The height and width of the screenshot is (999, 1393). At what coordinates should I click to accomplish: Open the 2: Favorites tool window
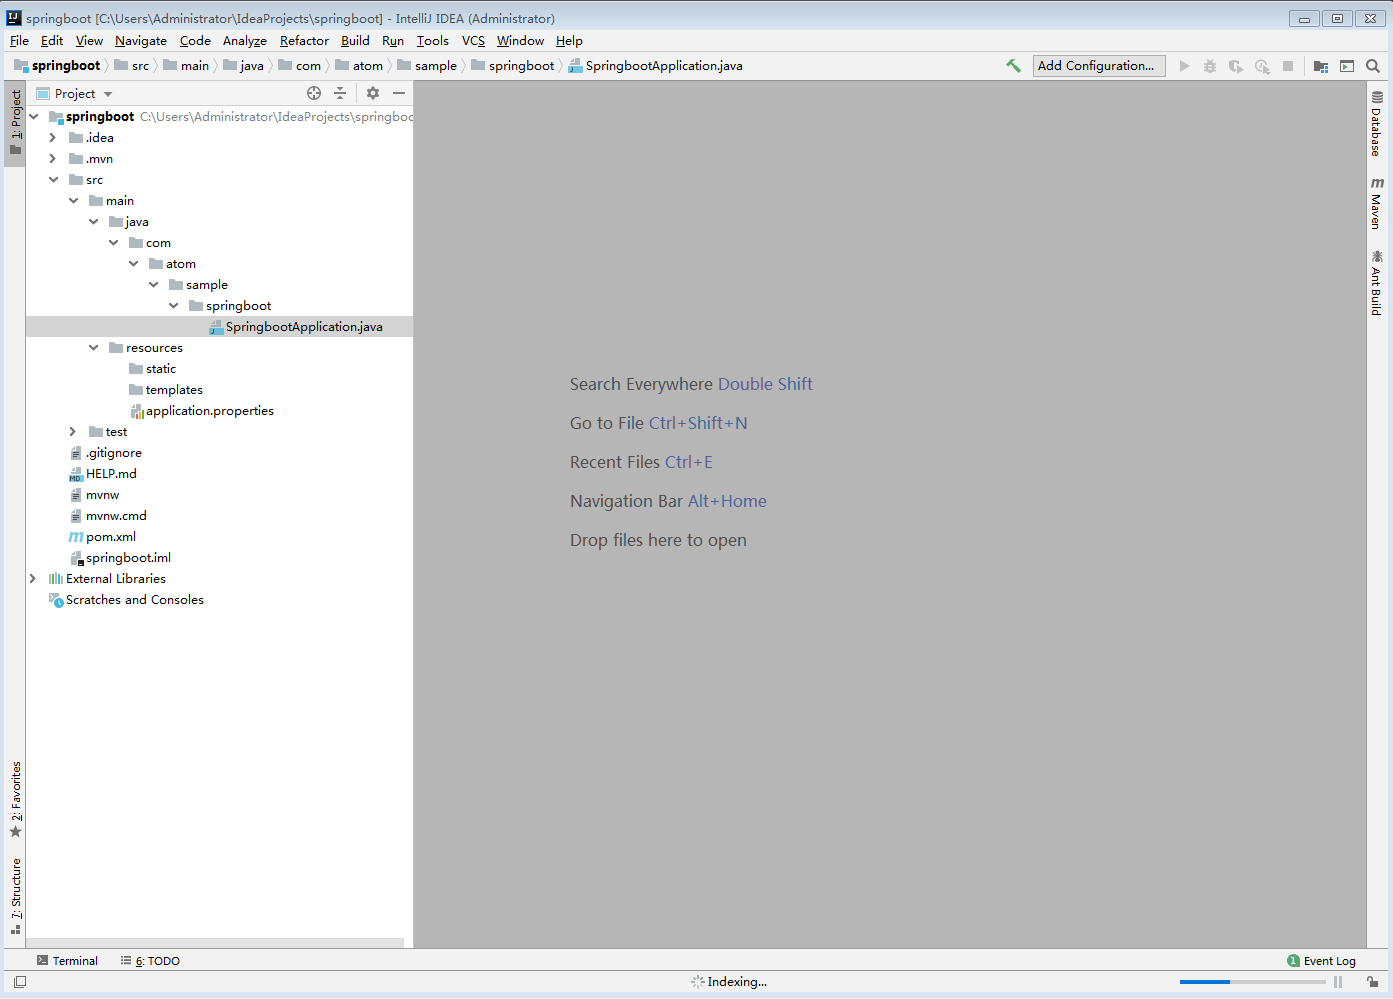(15, 800)
